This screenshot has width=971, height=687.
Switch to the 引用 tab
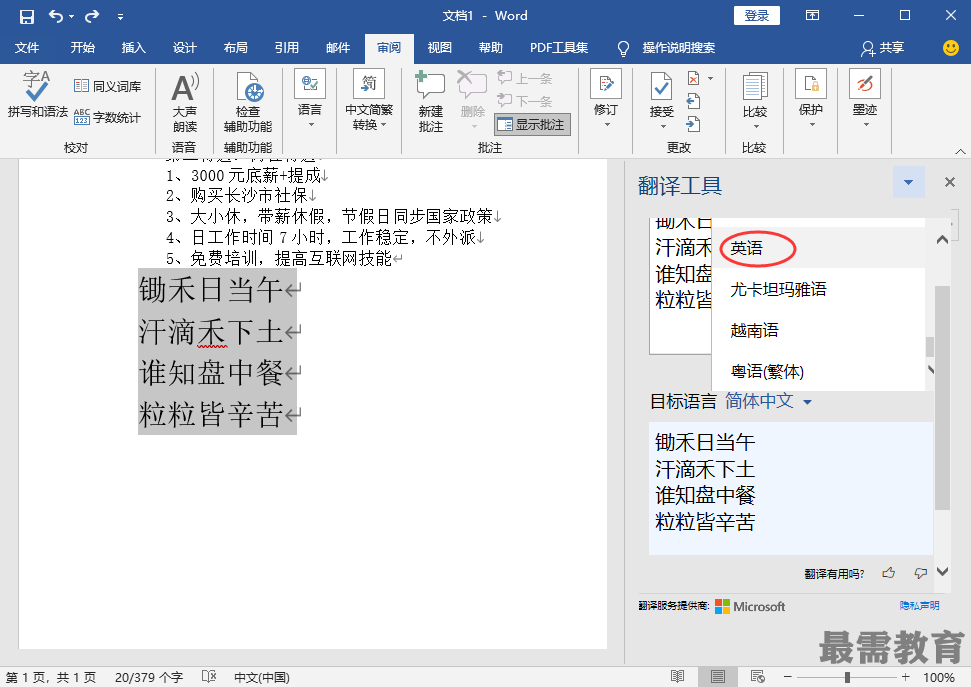coord(287,48)
